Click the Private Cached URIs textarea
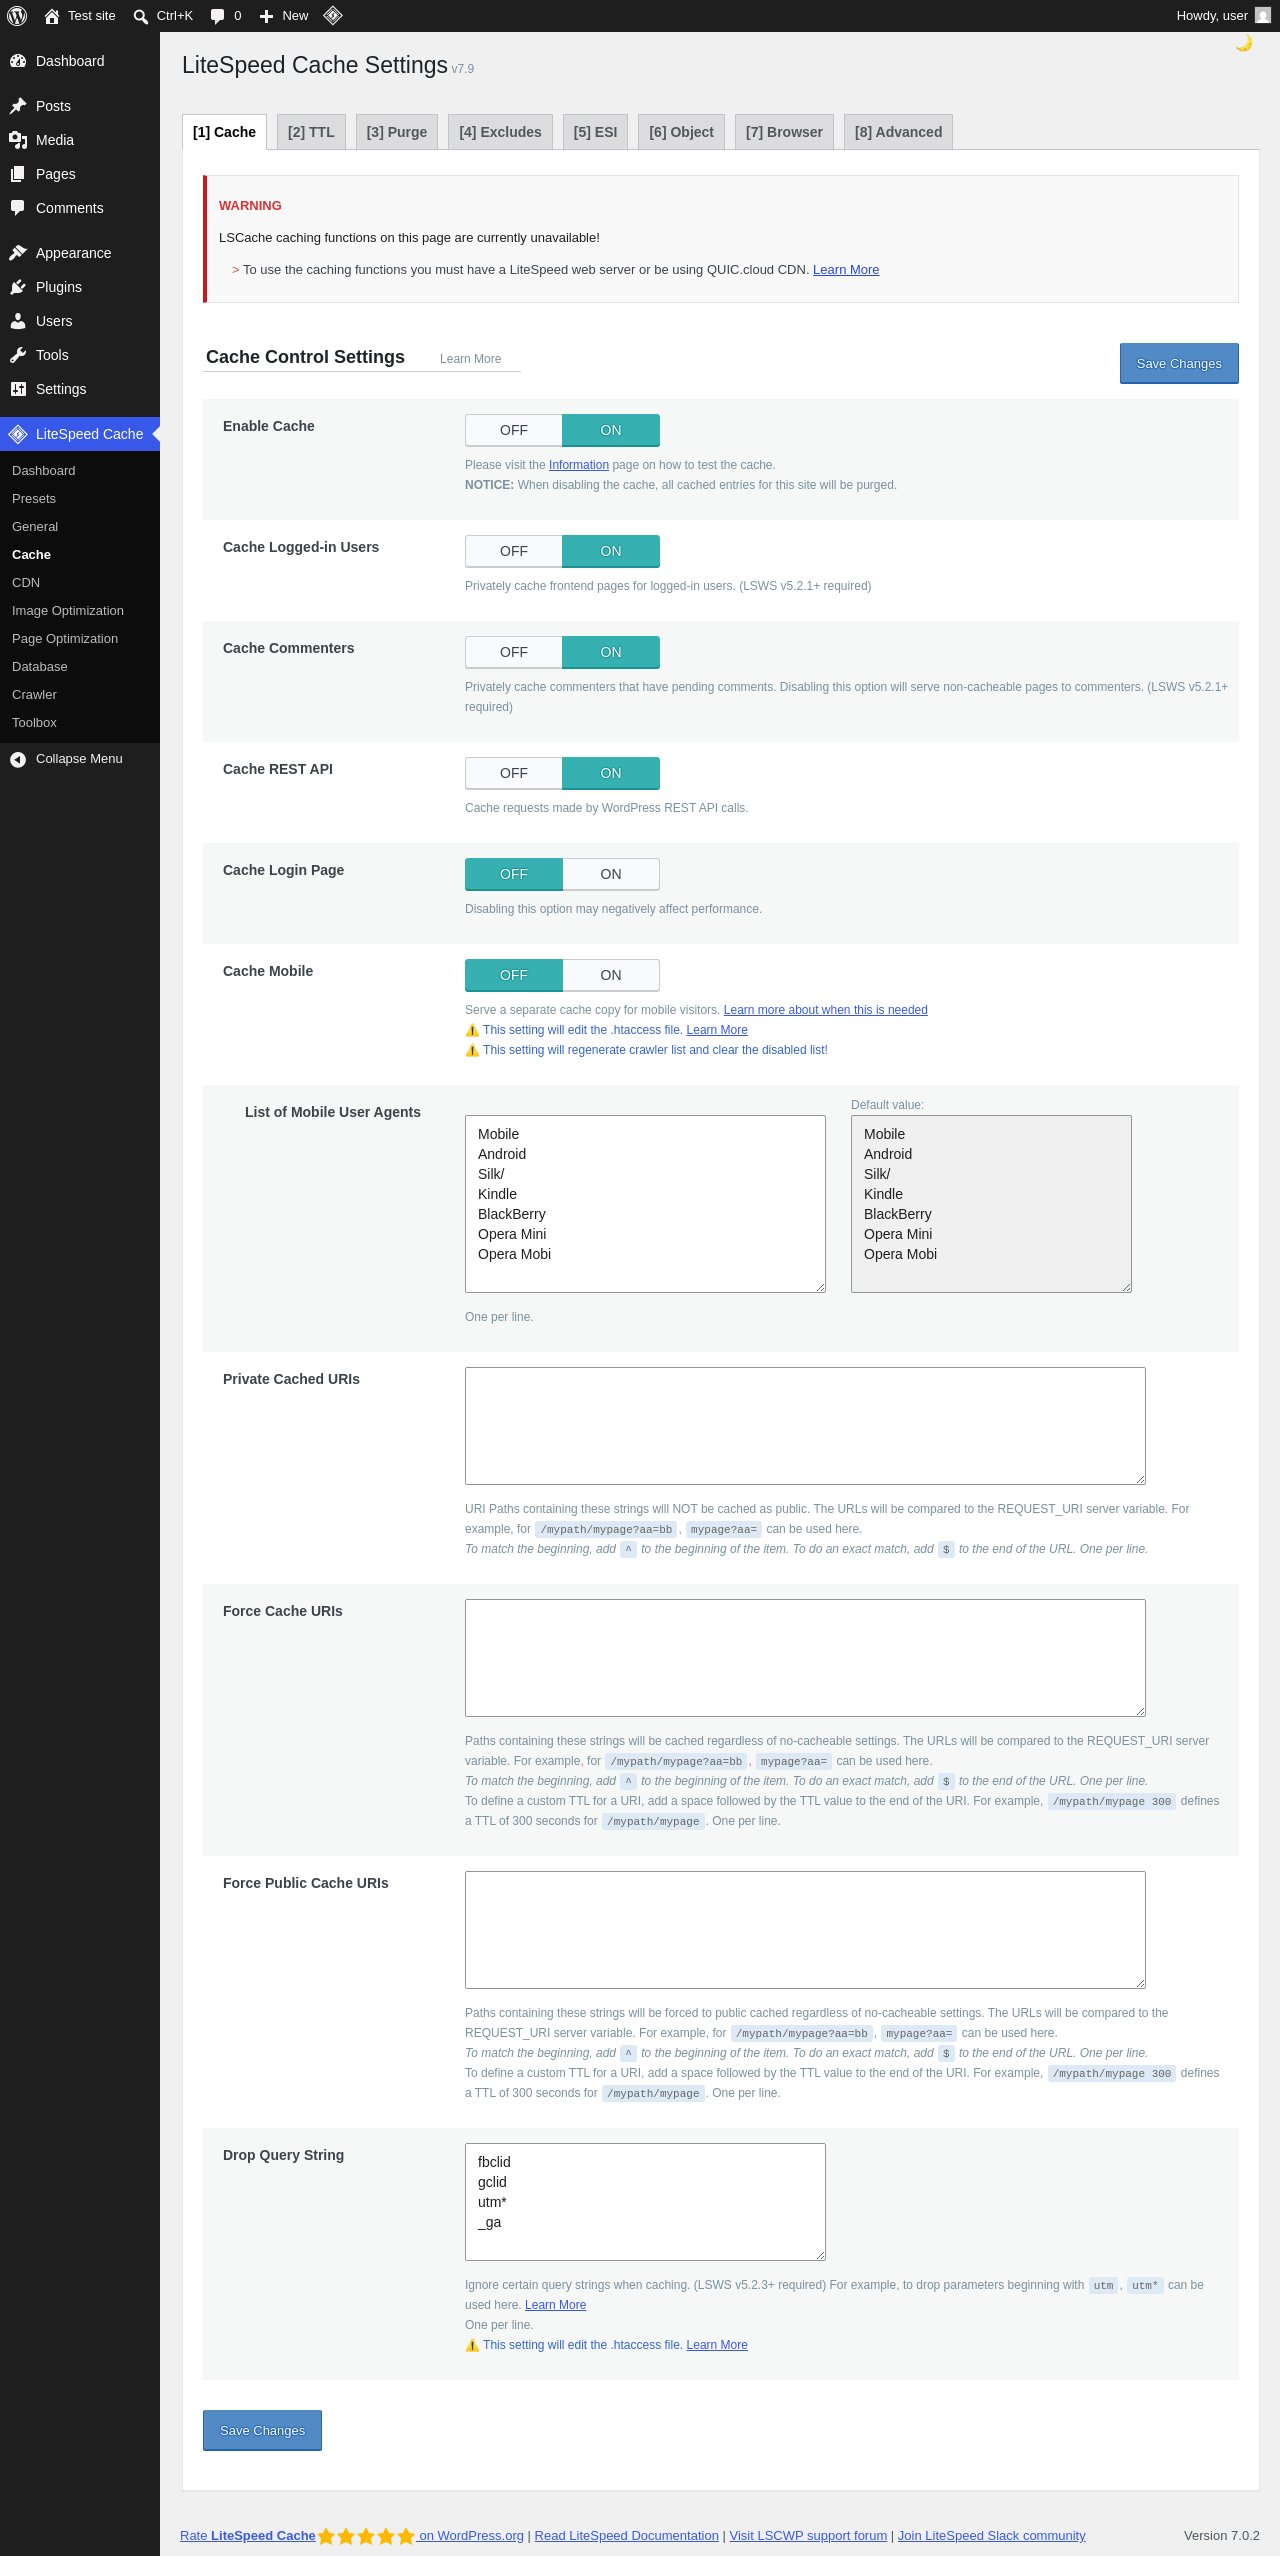This screenshot has width=1280, height=2556. pyautogui.click(x=805, y=1426)
